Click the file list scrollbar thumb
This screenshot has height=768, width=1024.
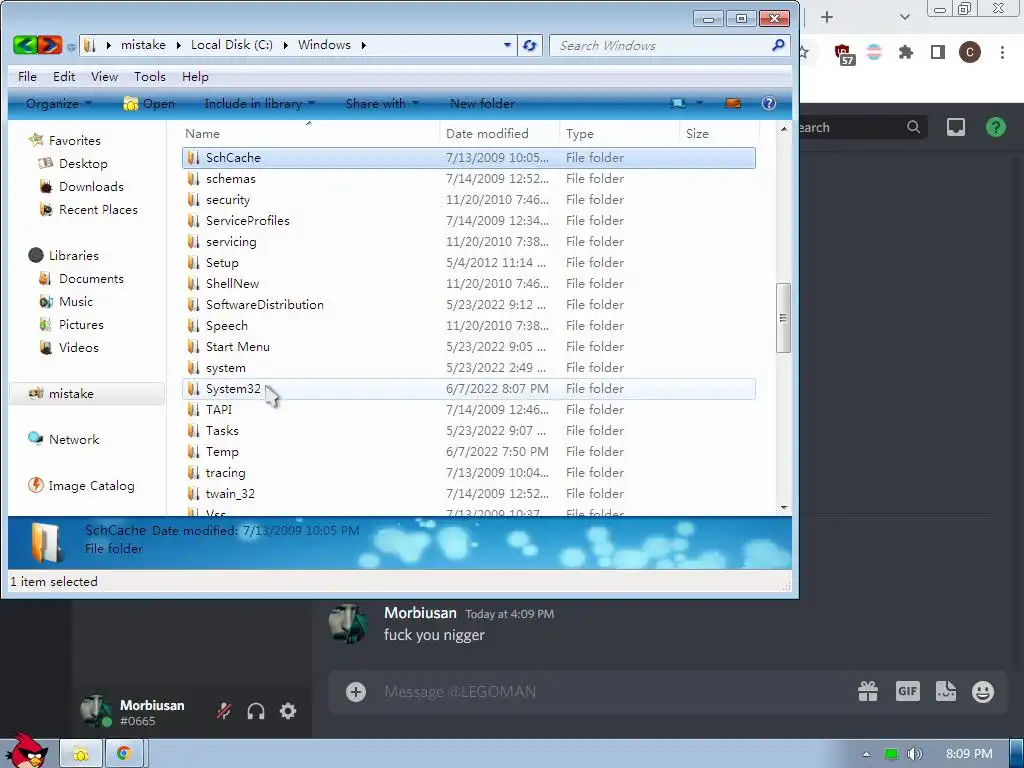(x=783, y=318)
